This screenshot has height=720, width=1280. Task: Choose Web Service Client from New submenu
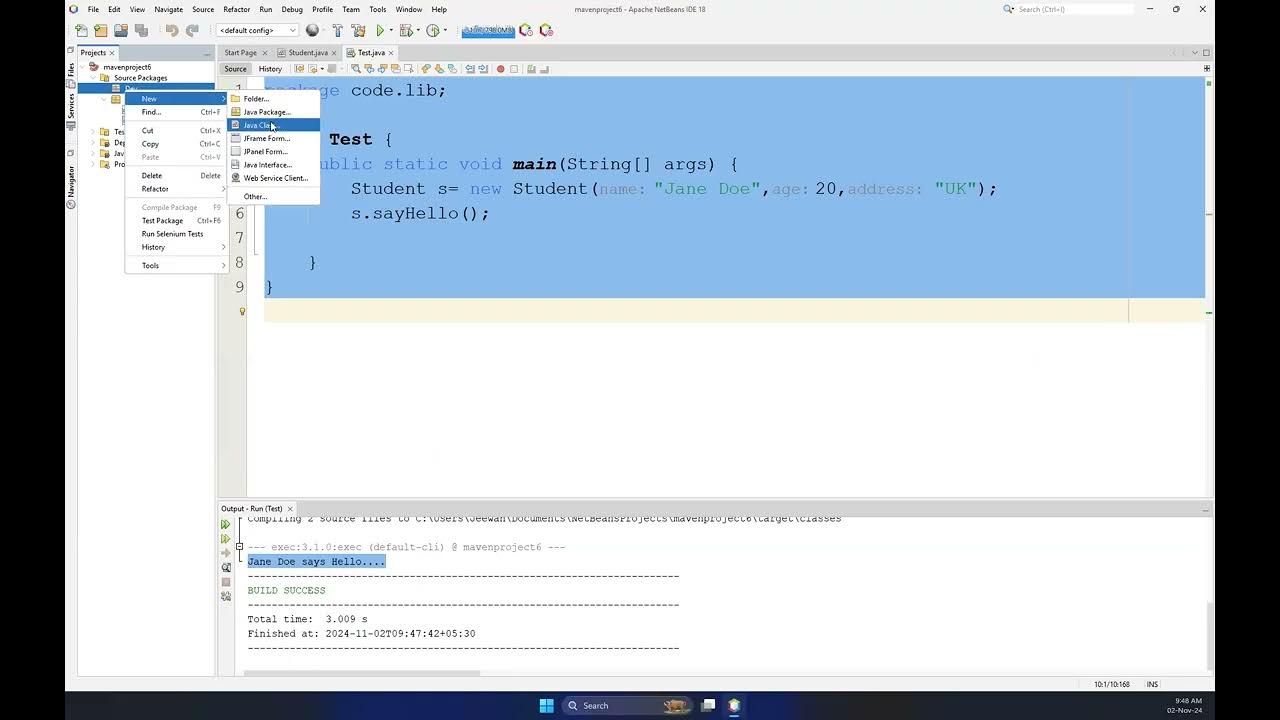click(x=274, y=178)
